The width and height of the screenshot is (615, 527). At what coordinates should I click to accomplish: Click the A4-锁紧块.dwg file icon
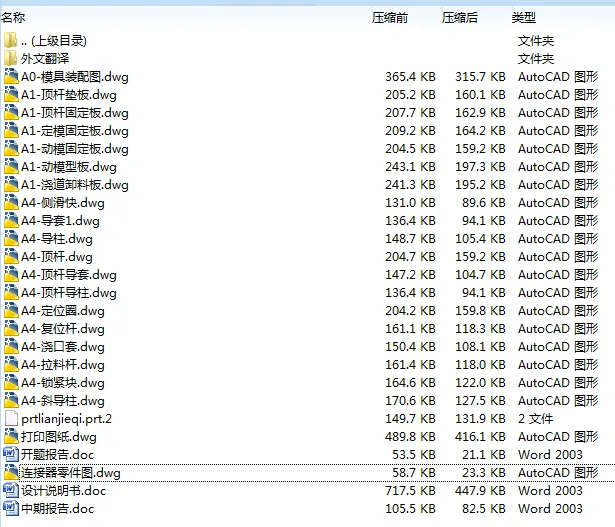click(11, 383)
